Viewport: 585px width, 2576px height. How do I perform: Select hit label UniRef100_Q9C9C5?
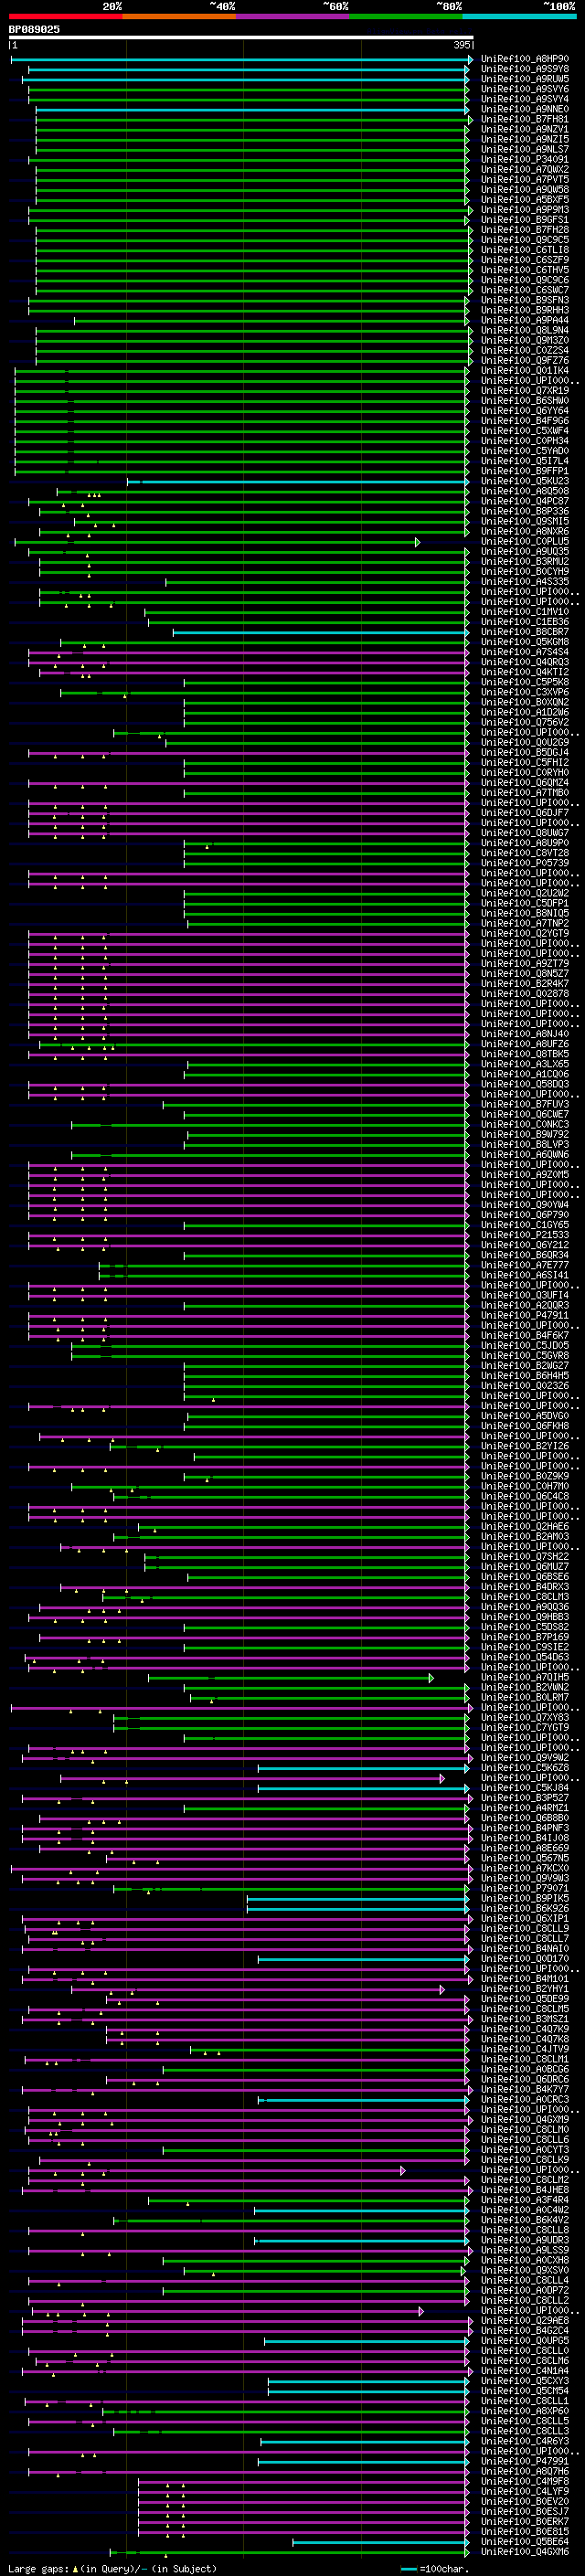click(525, 240)
